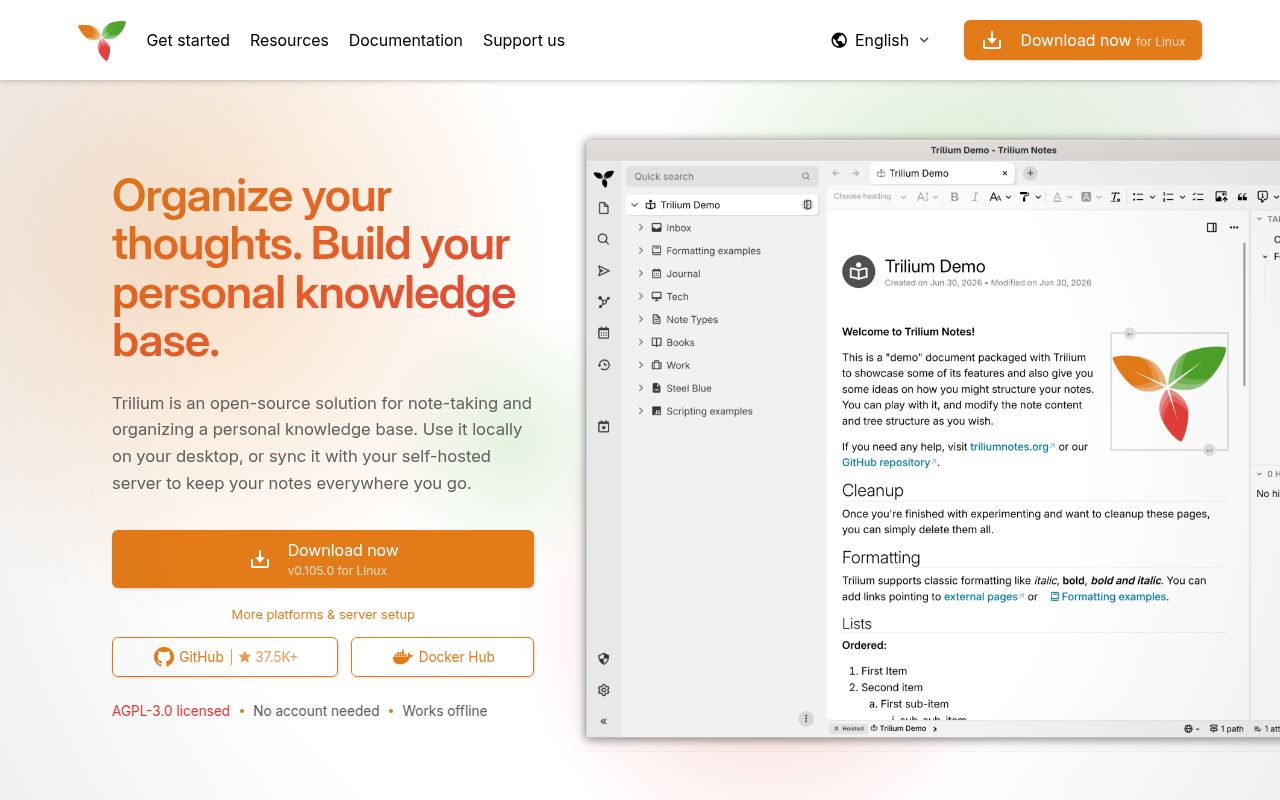The image size is (1280, 800).
Task: Open the Get started menu
Action: [188, 40]
